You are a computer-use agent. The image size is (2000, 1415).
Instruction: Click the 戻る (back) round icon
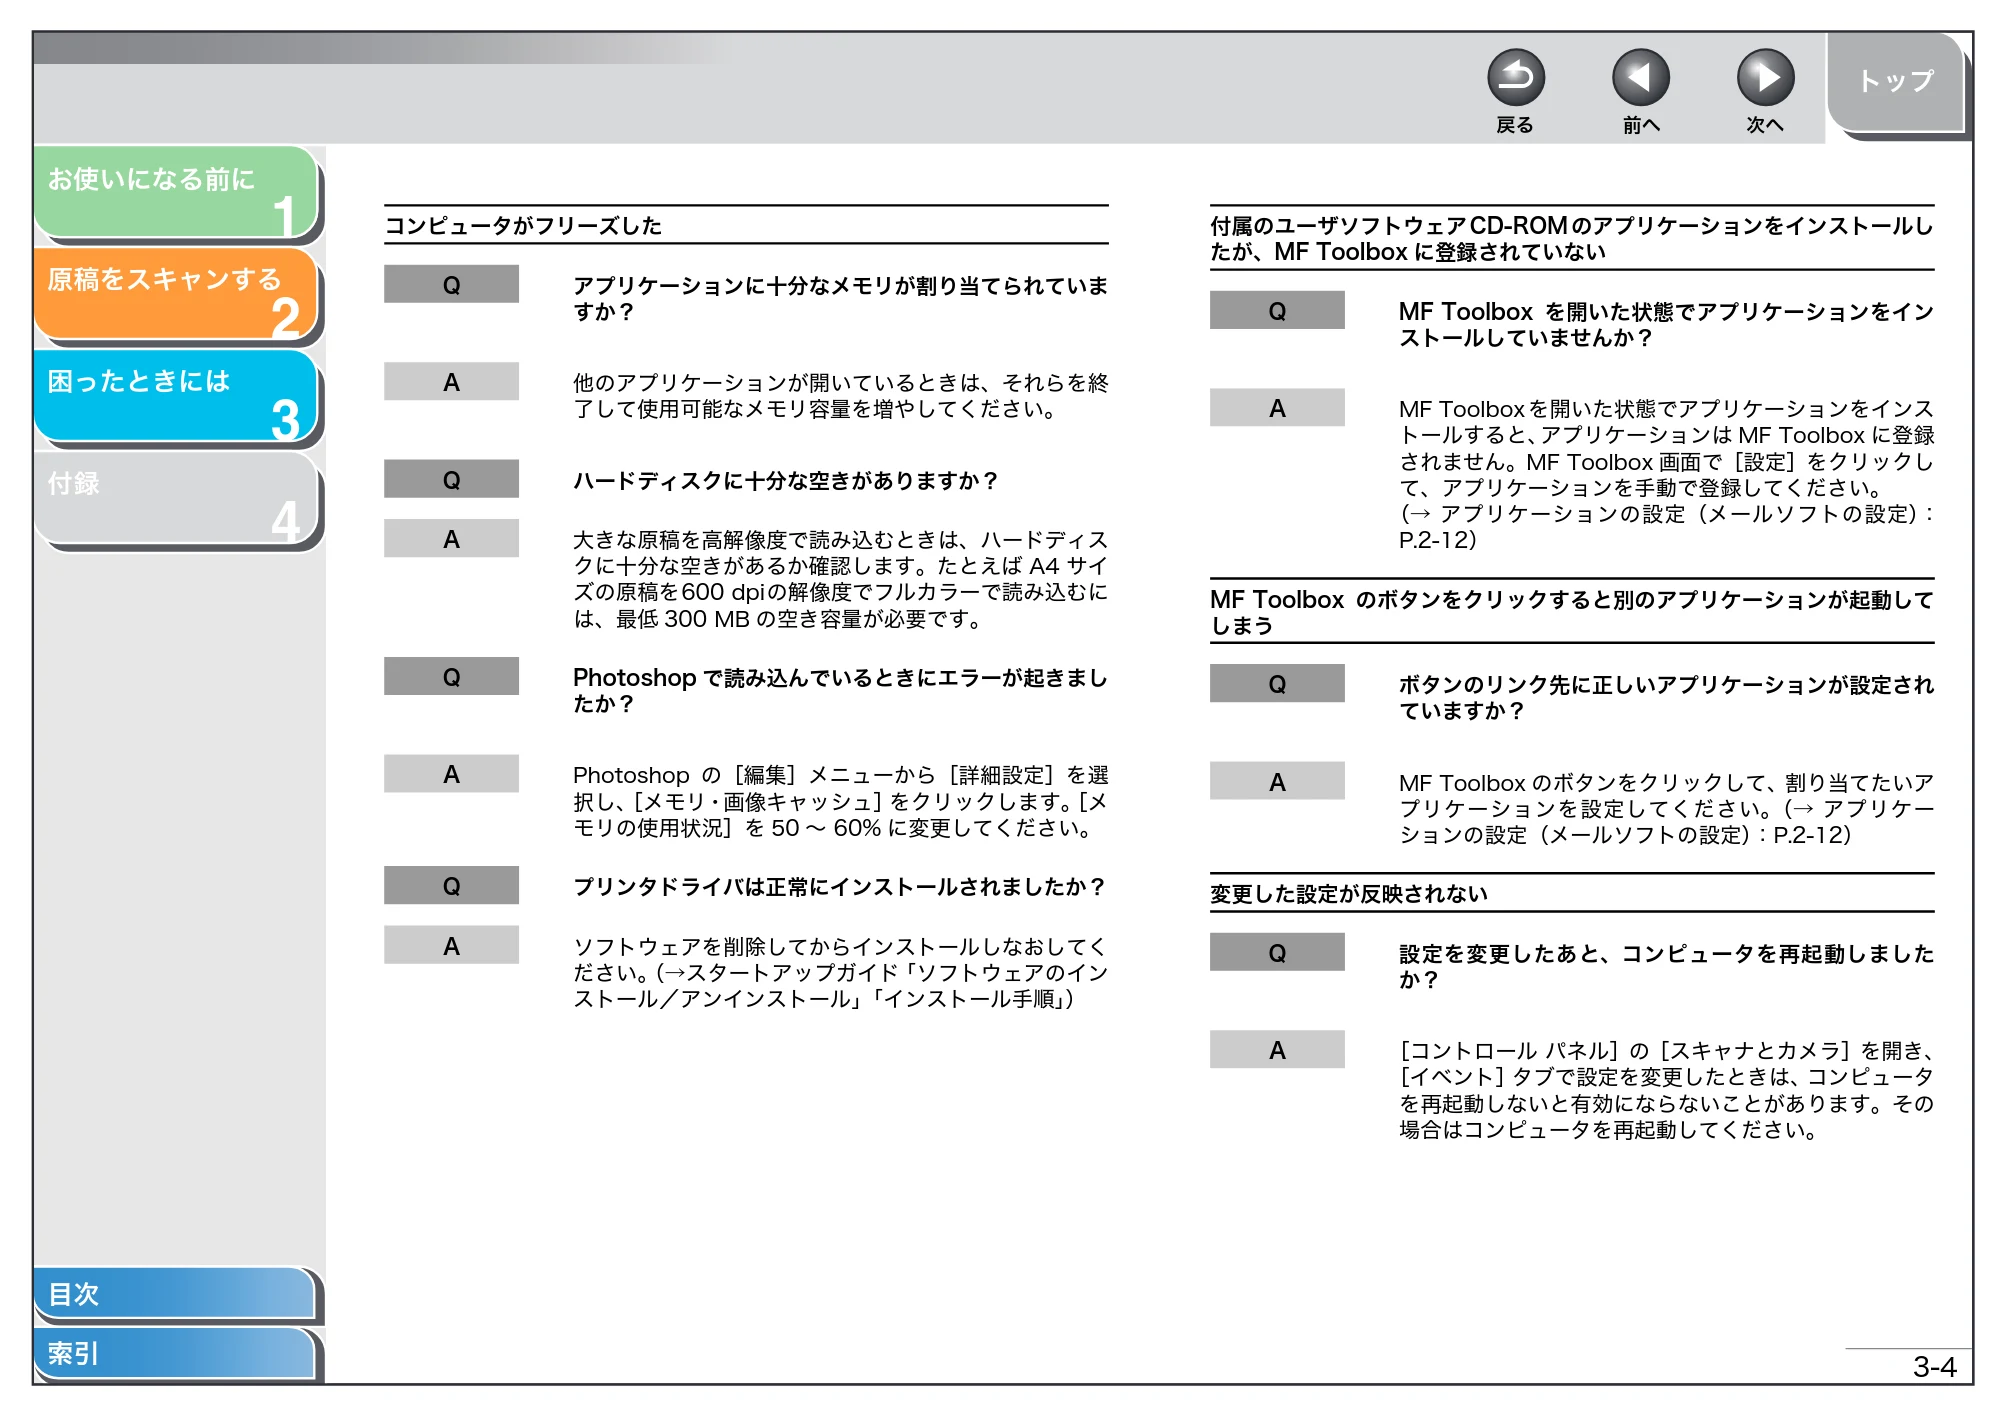tap(1515, 78)
